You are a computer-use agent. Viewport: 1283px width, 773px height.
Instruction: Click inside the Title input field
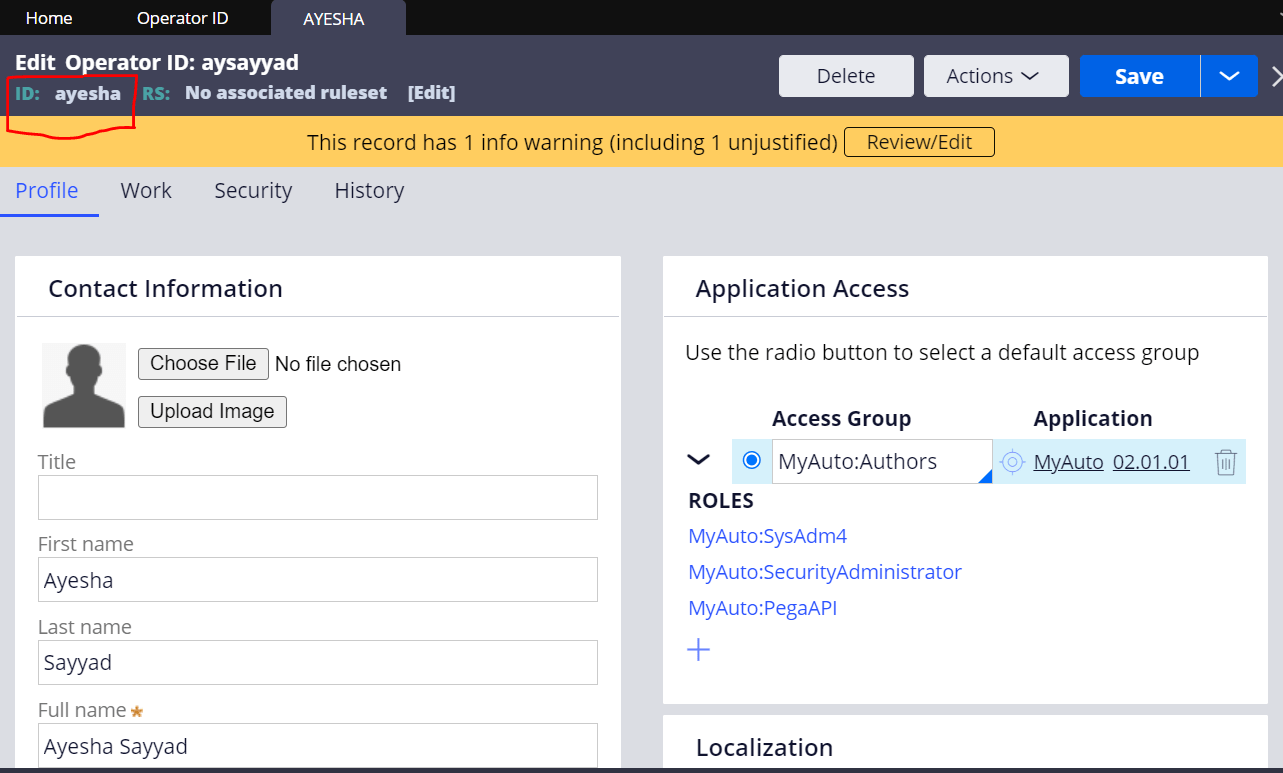[317, 497]
